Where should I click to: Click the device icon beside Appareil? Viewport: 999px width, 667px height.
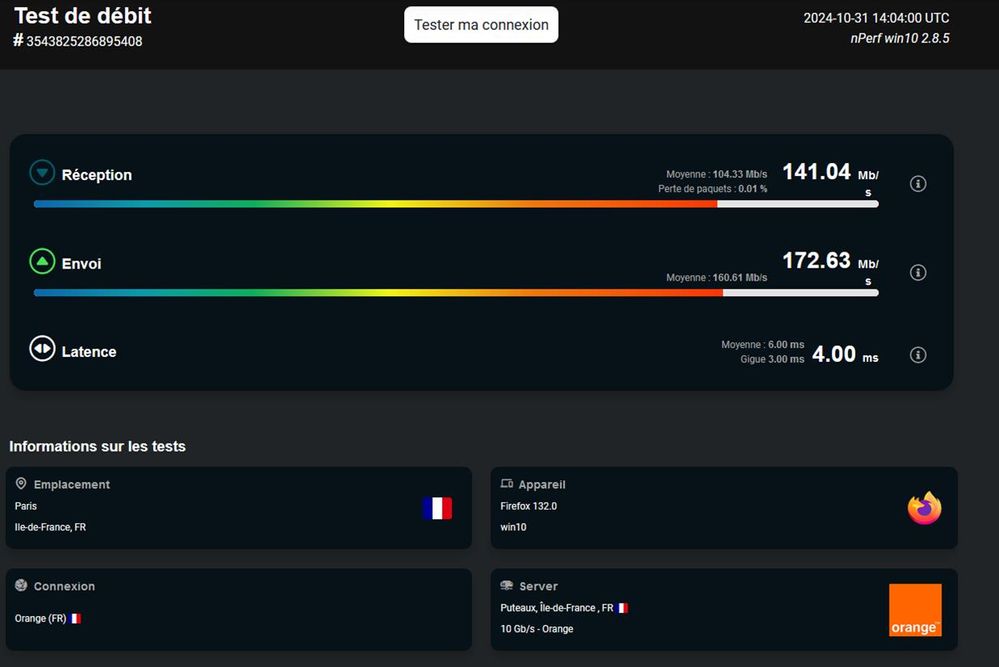(507, 484)
